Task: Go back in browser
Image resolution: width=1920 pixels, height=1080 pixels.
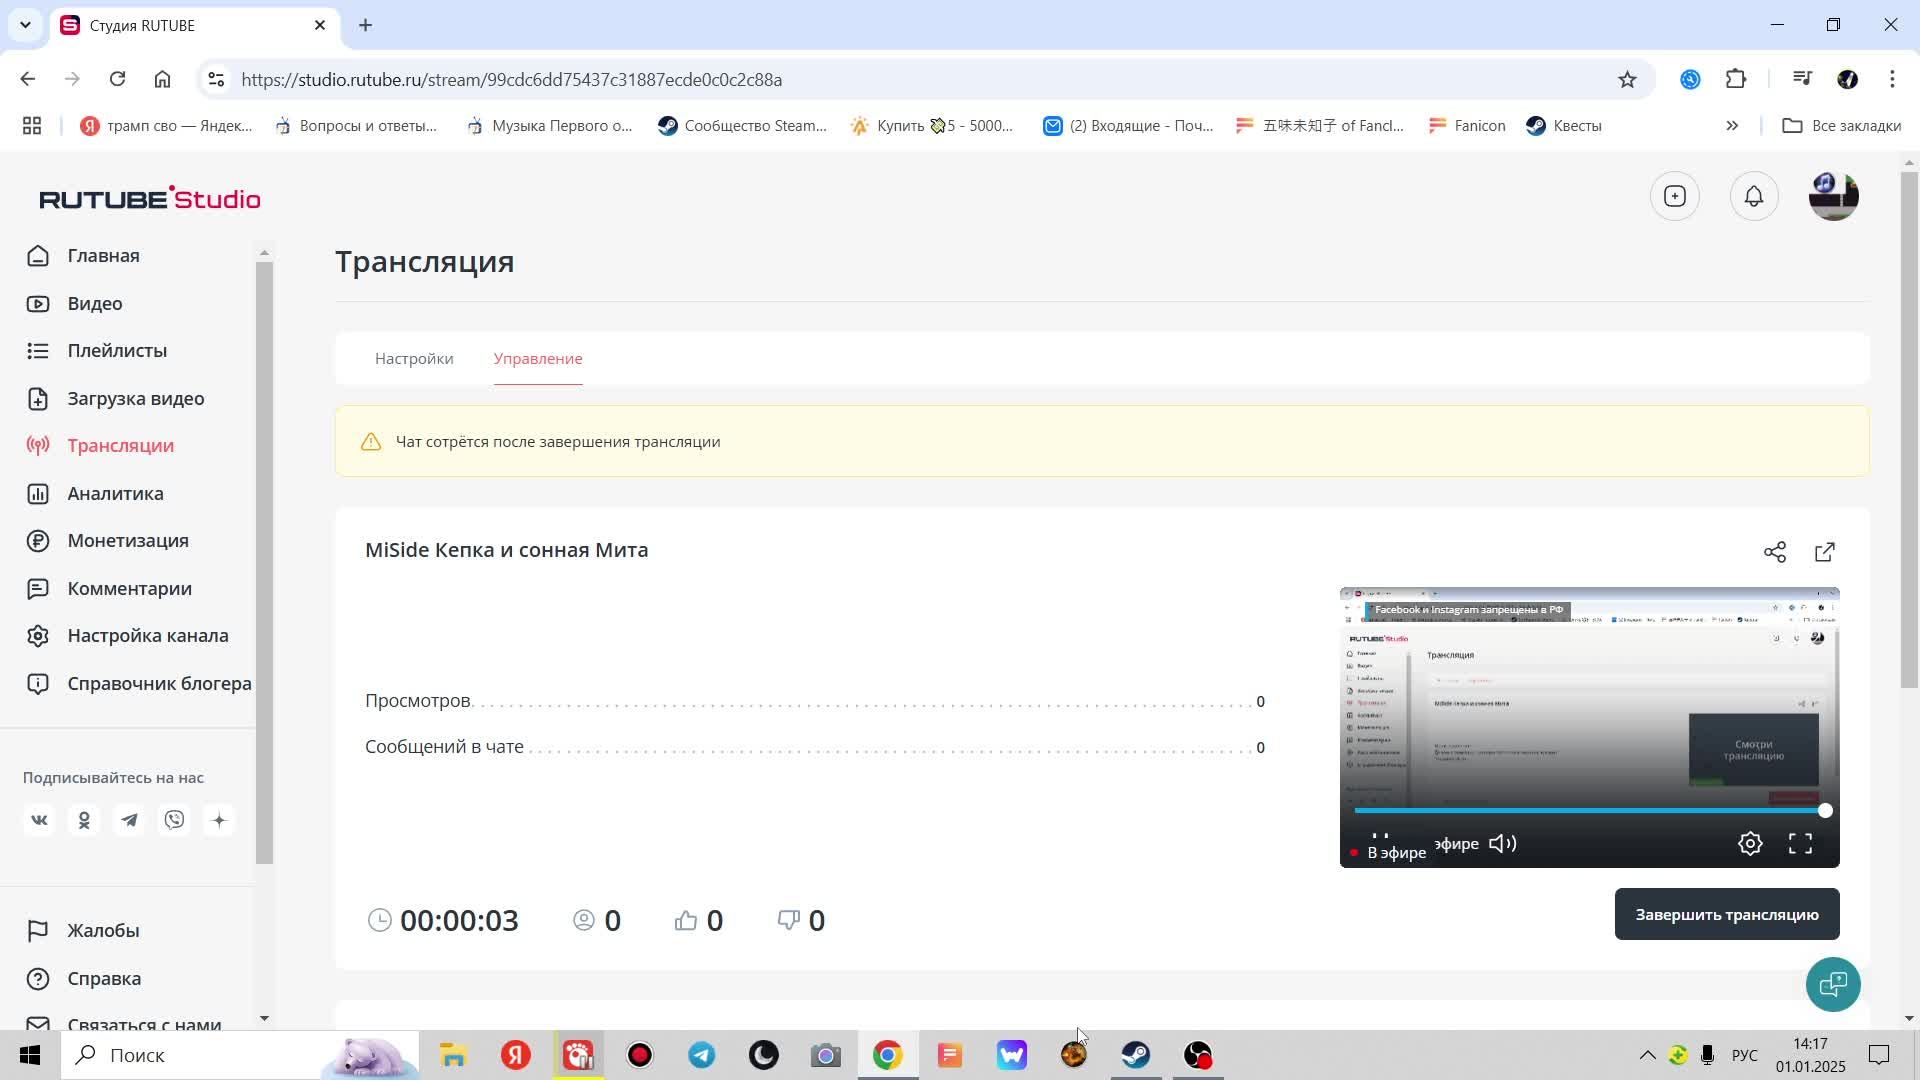Action: 28,79
